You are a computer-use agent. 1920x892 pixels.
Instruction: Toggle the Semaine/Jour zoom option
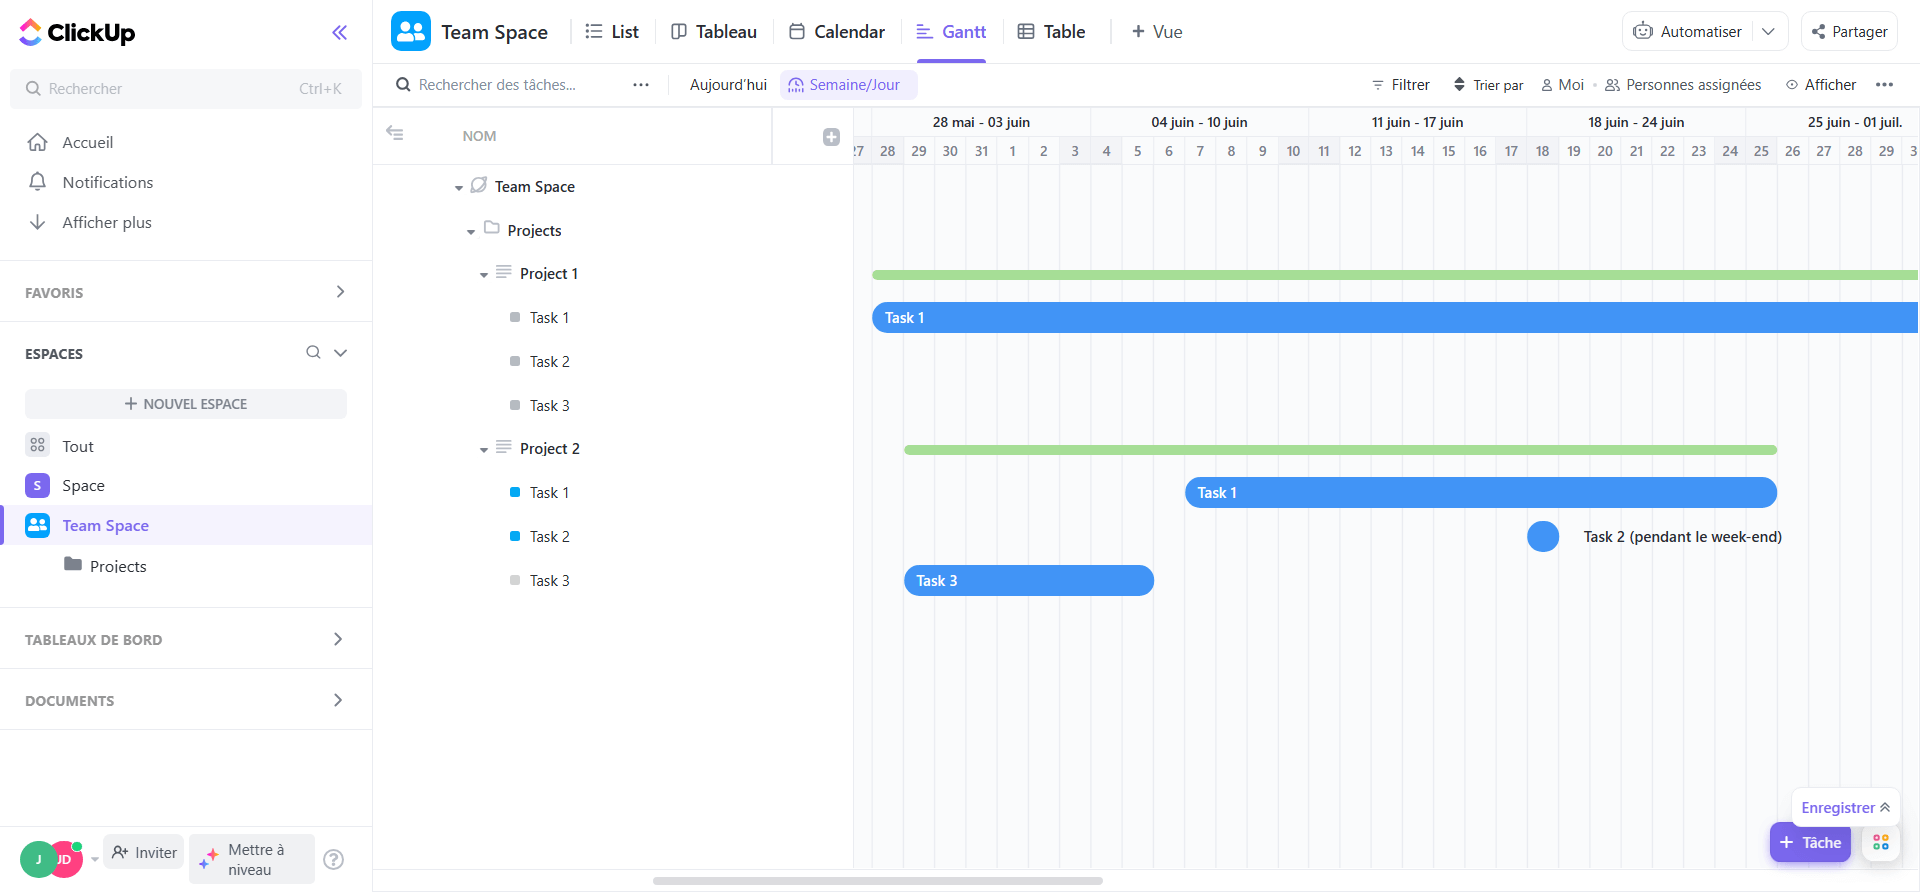[x=845, y=85]
